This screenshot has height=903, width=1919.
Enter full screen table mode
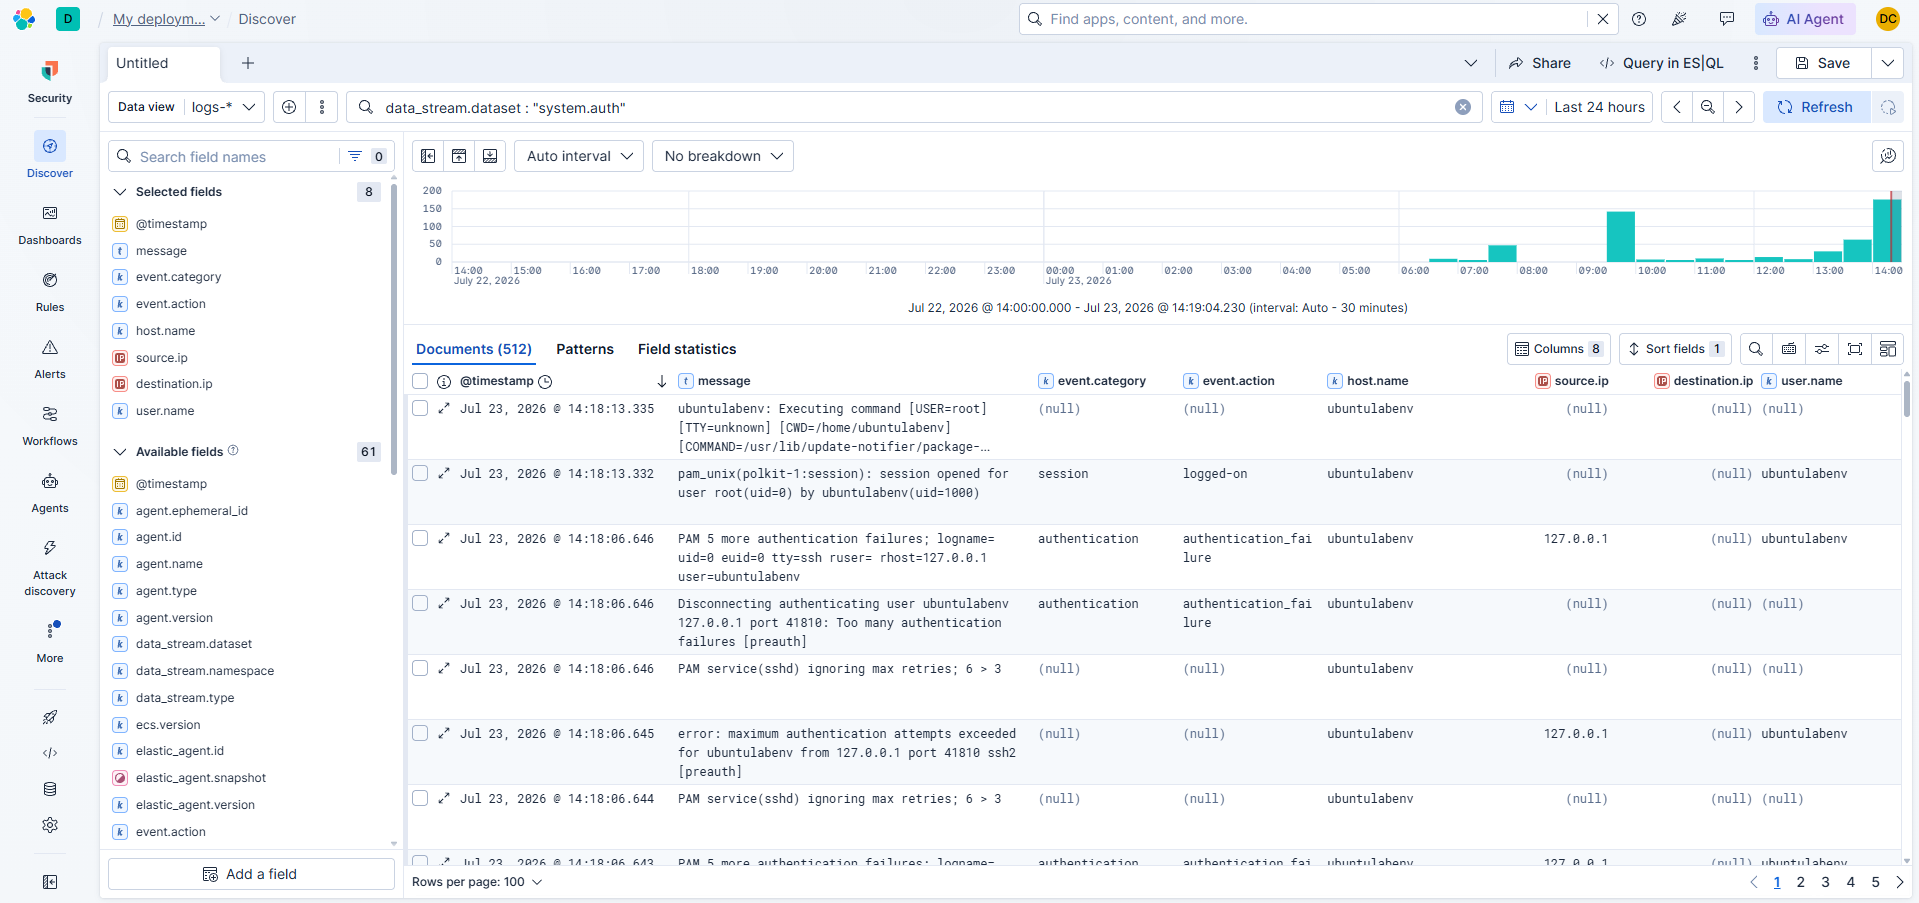(1855, 349)
